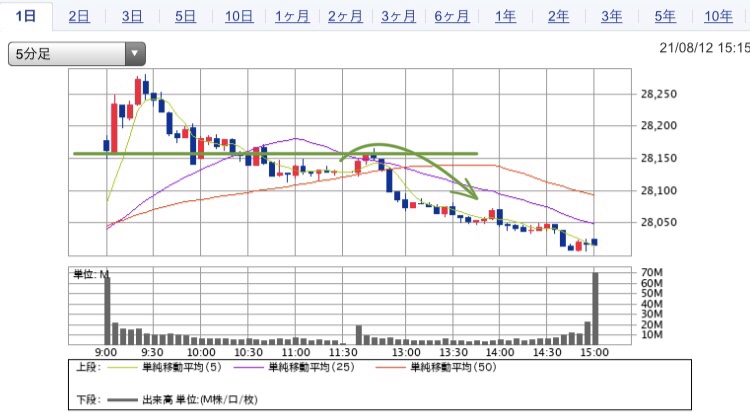Switch to the 1年 chart range

click(505, 17)
